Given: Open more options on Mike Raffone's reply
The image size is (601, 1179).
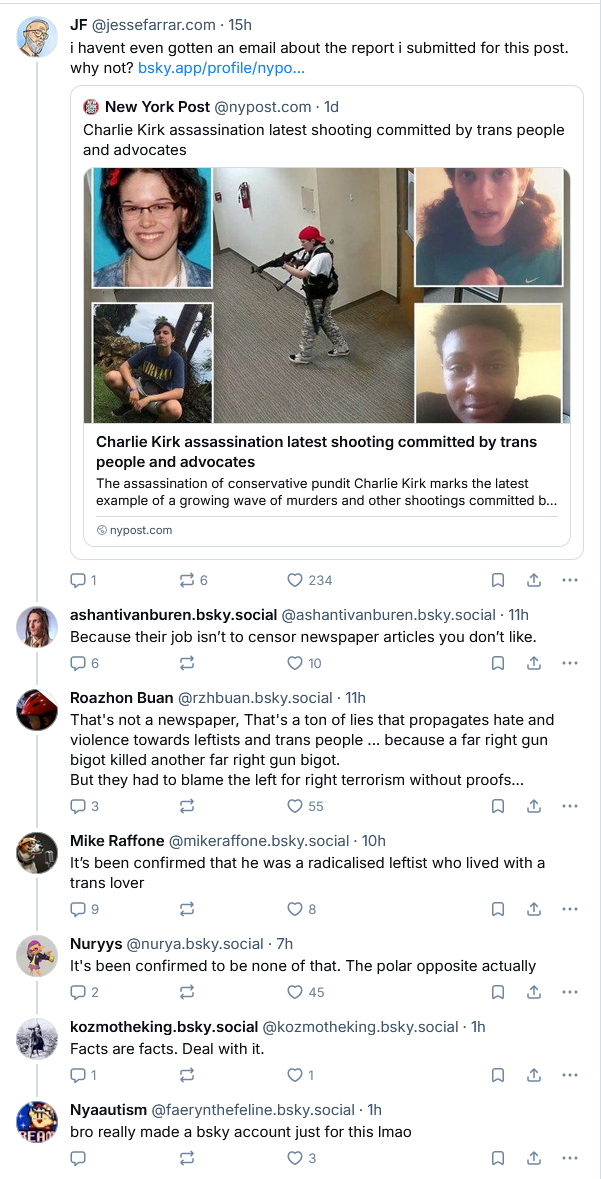Looking at the screenshot, I should tap(569, 909).
